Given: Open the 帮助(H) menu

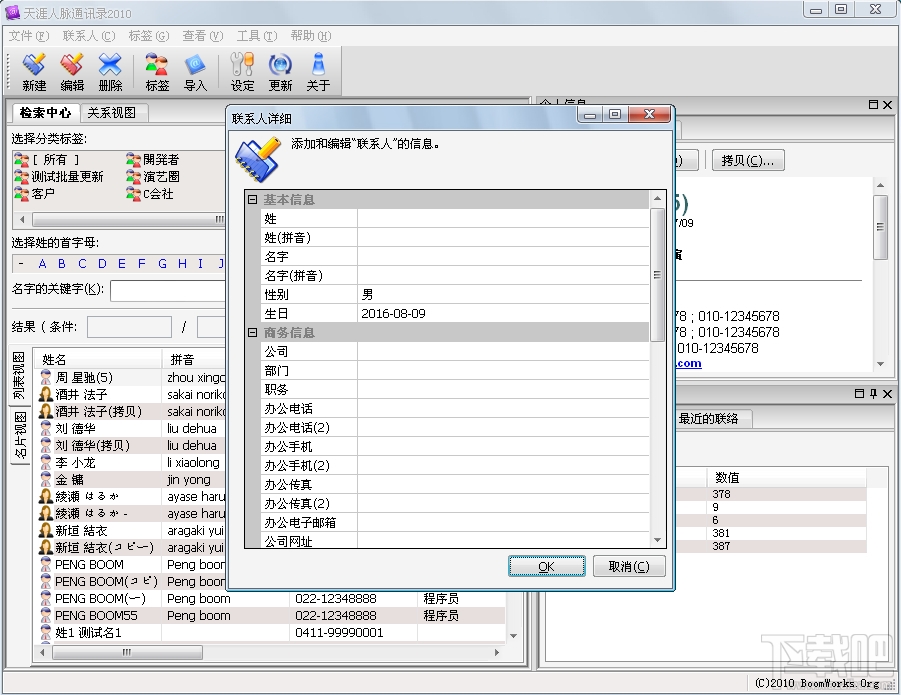Looking at the screenshot, I should [311, 36].
